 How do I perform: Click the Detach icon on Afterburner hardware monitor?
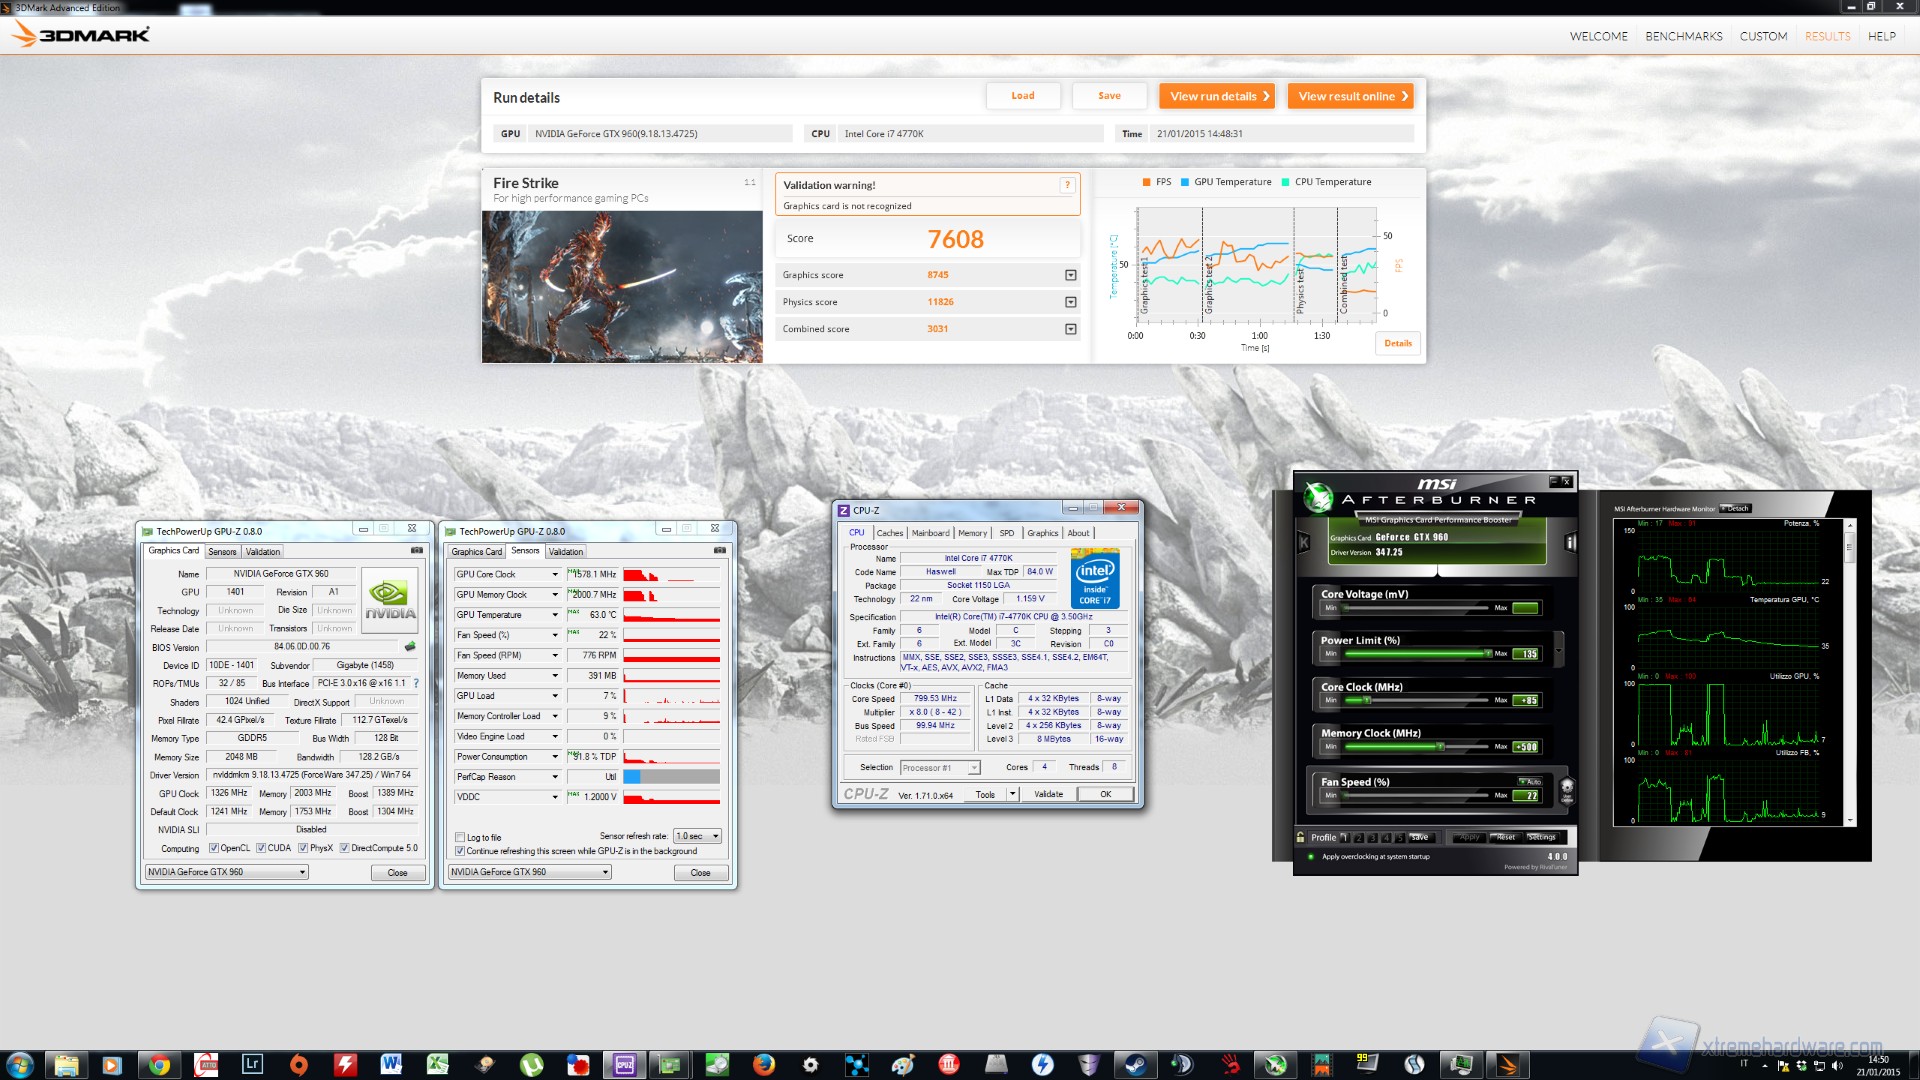coord(1737,508)
